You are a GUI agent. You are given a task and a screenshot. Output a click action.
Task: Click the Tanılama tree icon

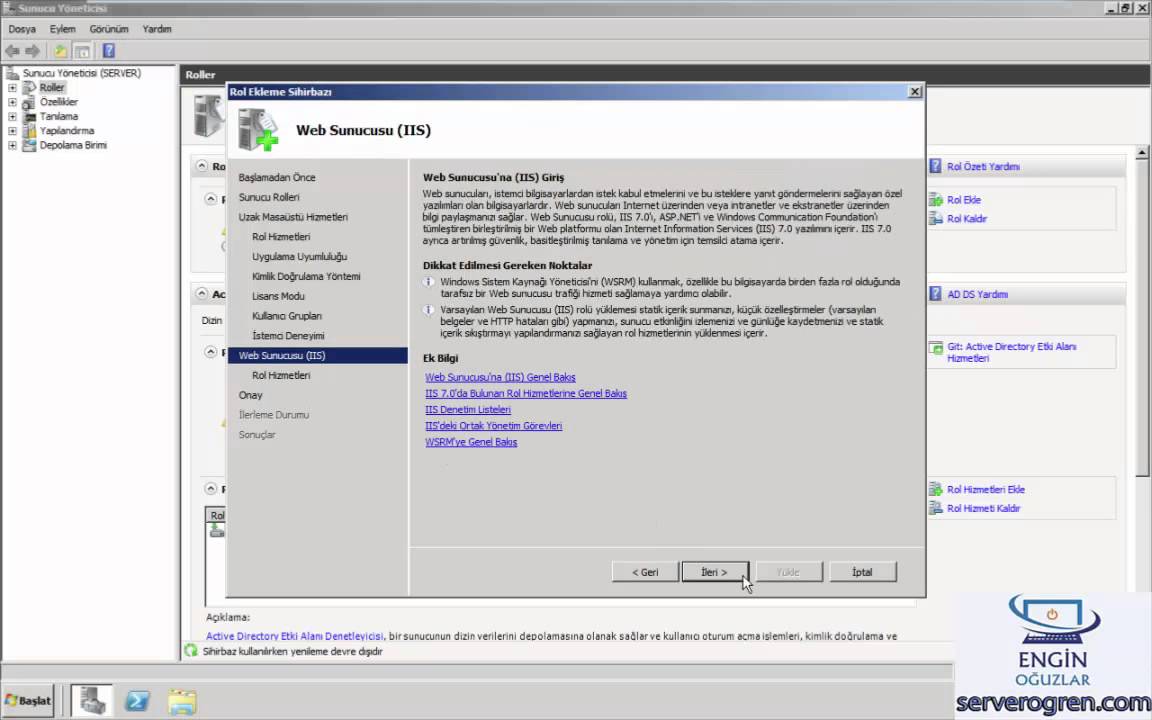(x=29, y=116)
